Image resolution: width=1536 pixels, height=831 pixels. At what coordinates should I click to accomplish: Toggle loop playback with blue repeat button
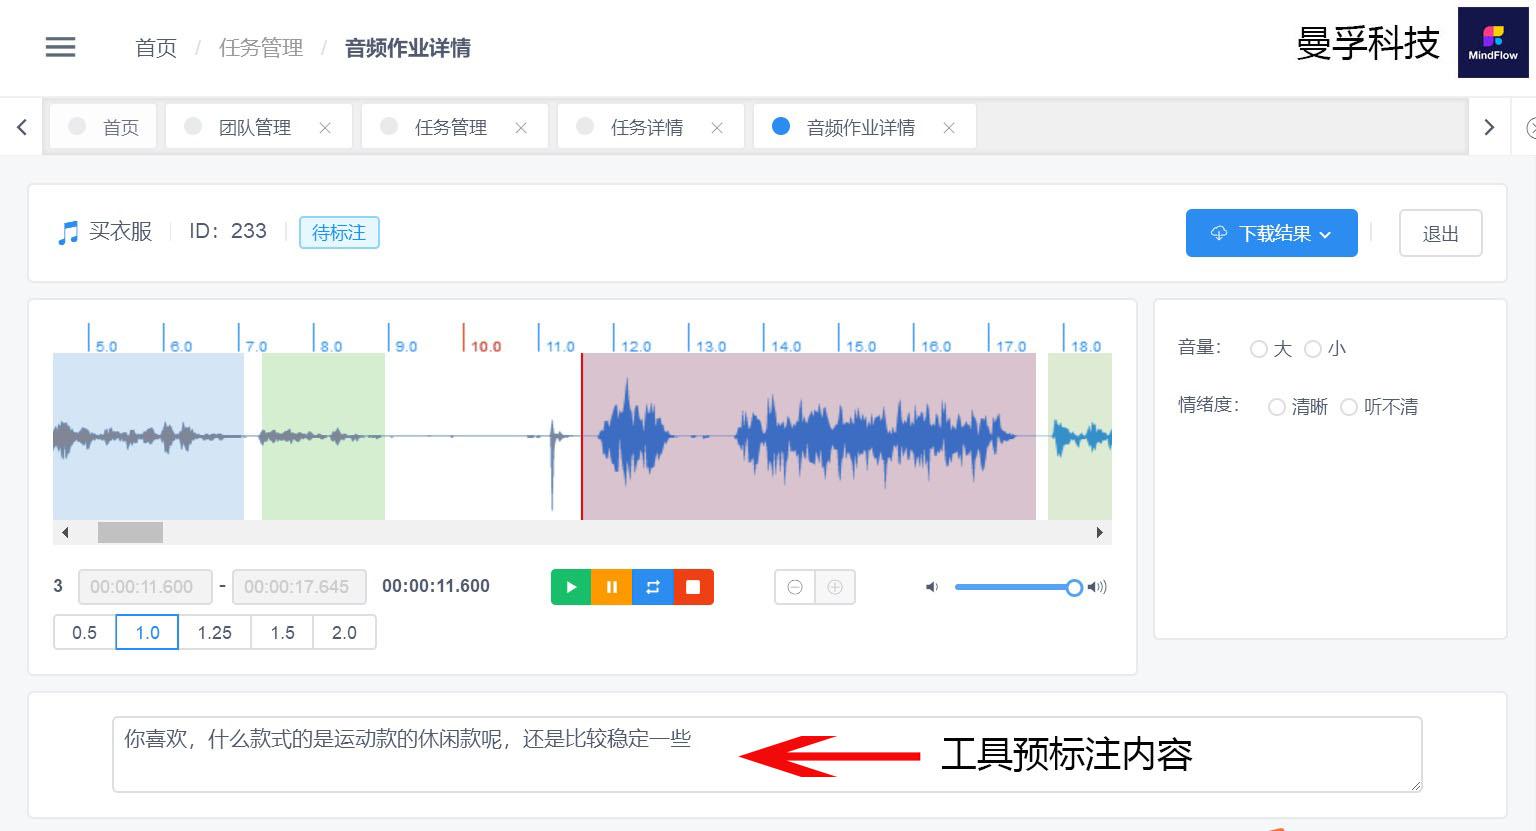point(653,587)
